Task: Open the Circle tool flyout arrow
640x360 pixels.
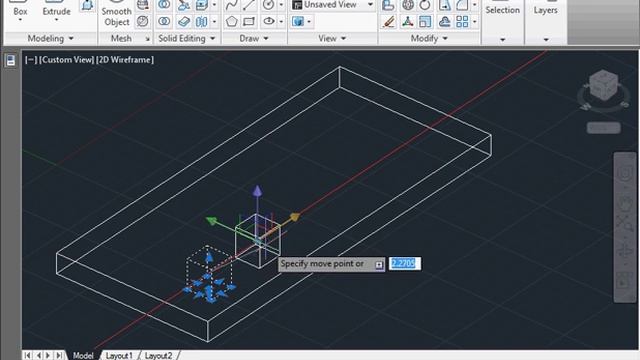Action: click(281, 5)
